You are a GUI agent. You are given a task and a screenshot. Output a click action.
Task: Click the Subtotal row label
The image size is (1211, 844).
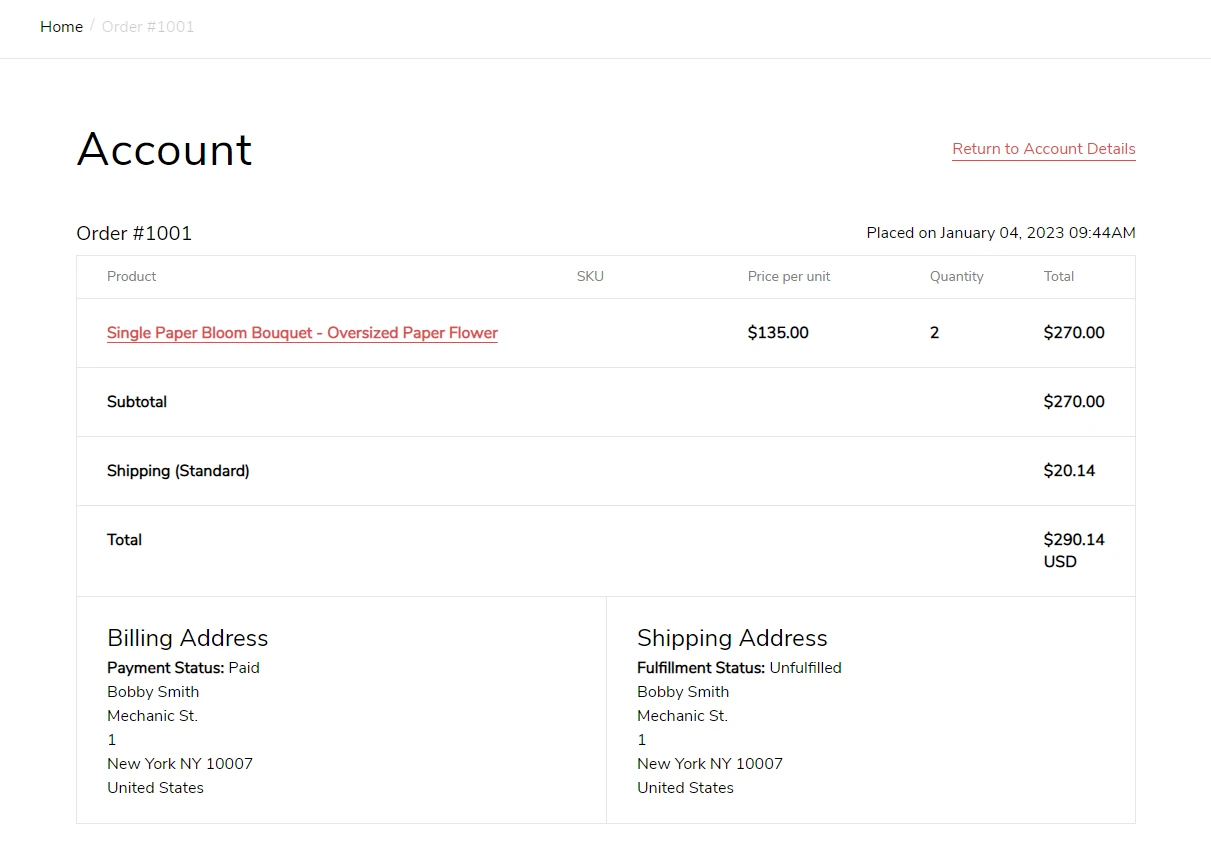137,402
